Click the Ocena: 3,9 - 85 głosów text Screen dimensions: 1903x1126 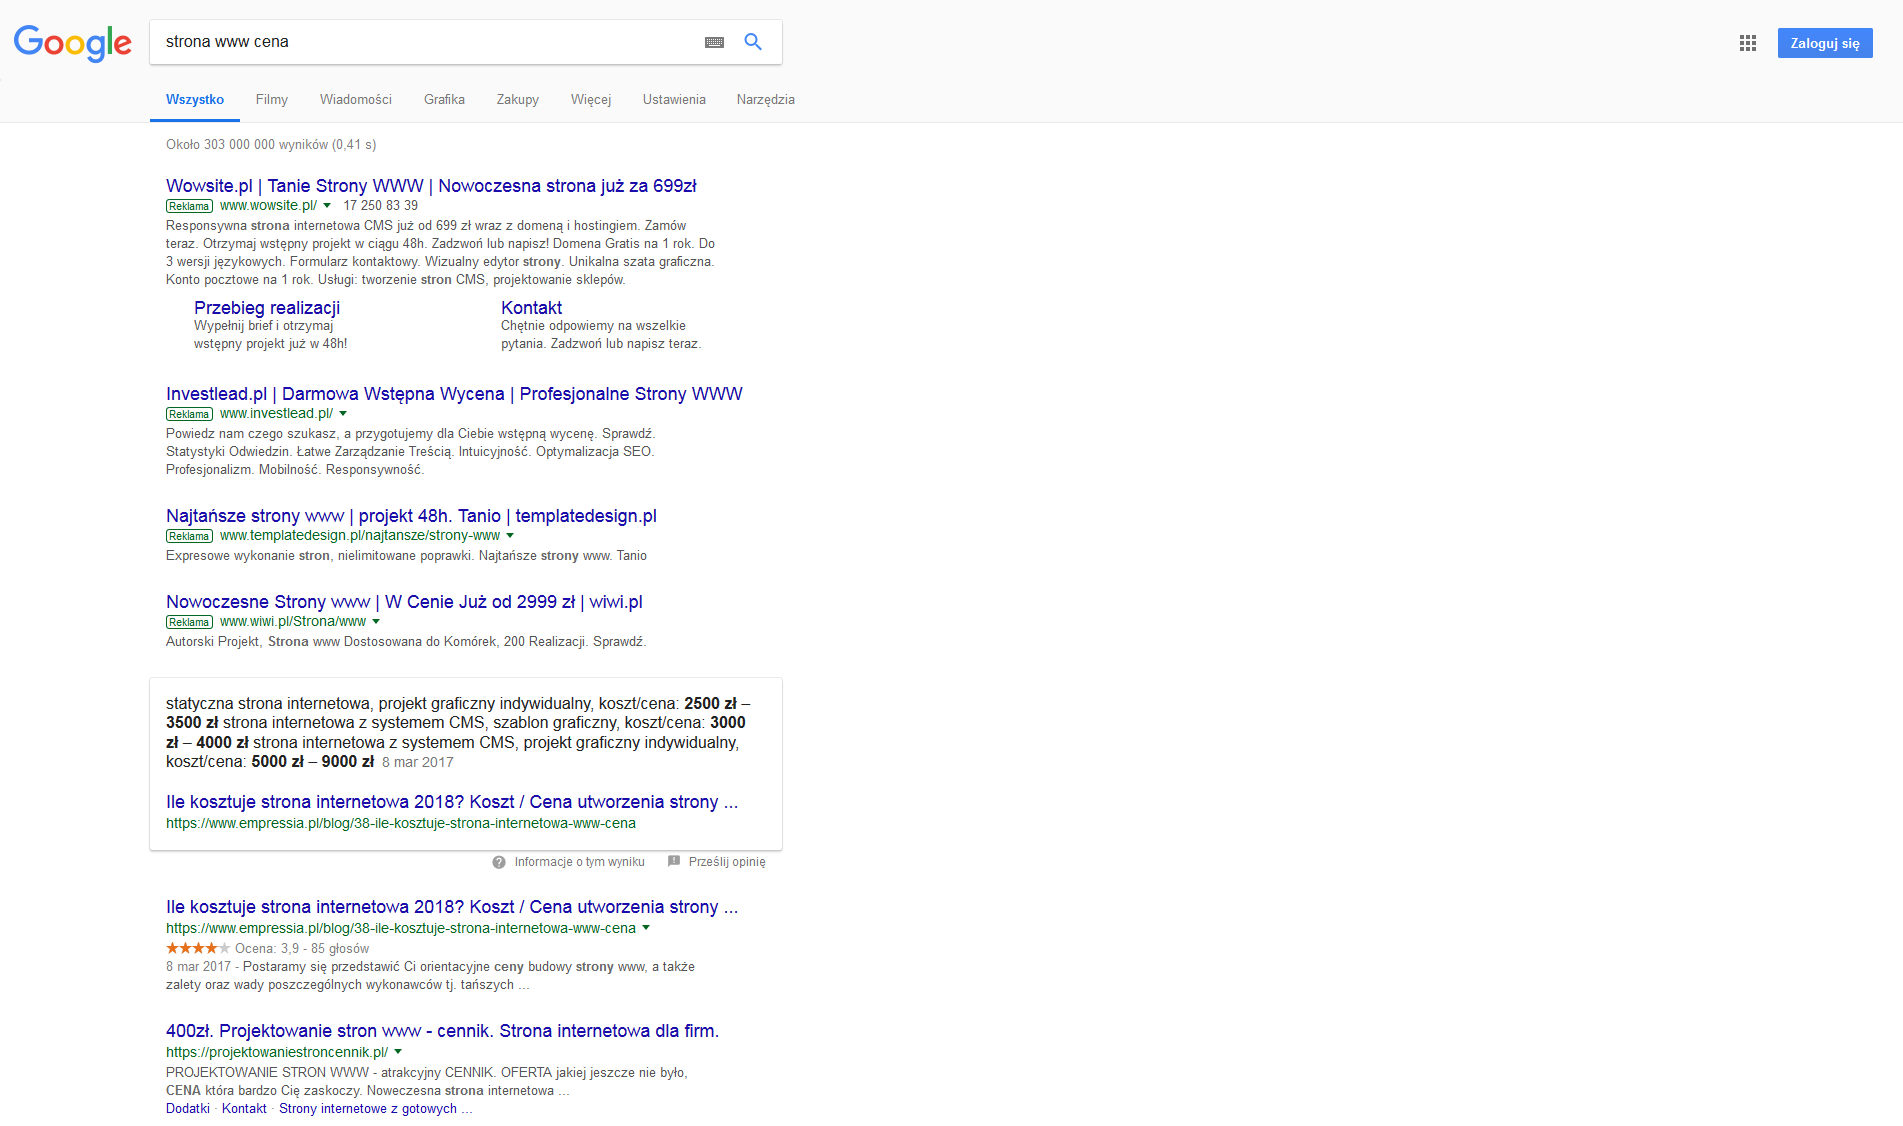click(302, 949)
